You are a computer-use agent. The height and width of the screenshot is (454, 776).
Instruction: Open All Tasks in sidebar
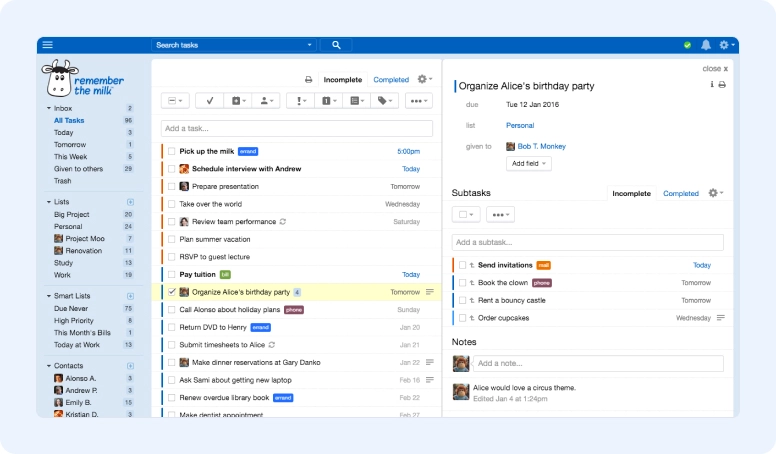pos(69,120)
